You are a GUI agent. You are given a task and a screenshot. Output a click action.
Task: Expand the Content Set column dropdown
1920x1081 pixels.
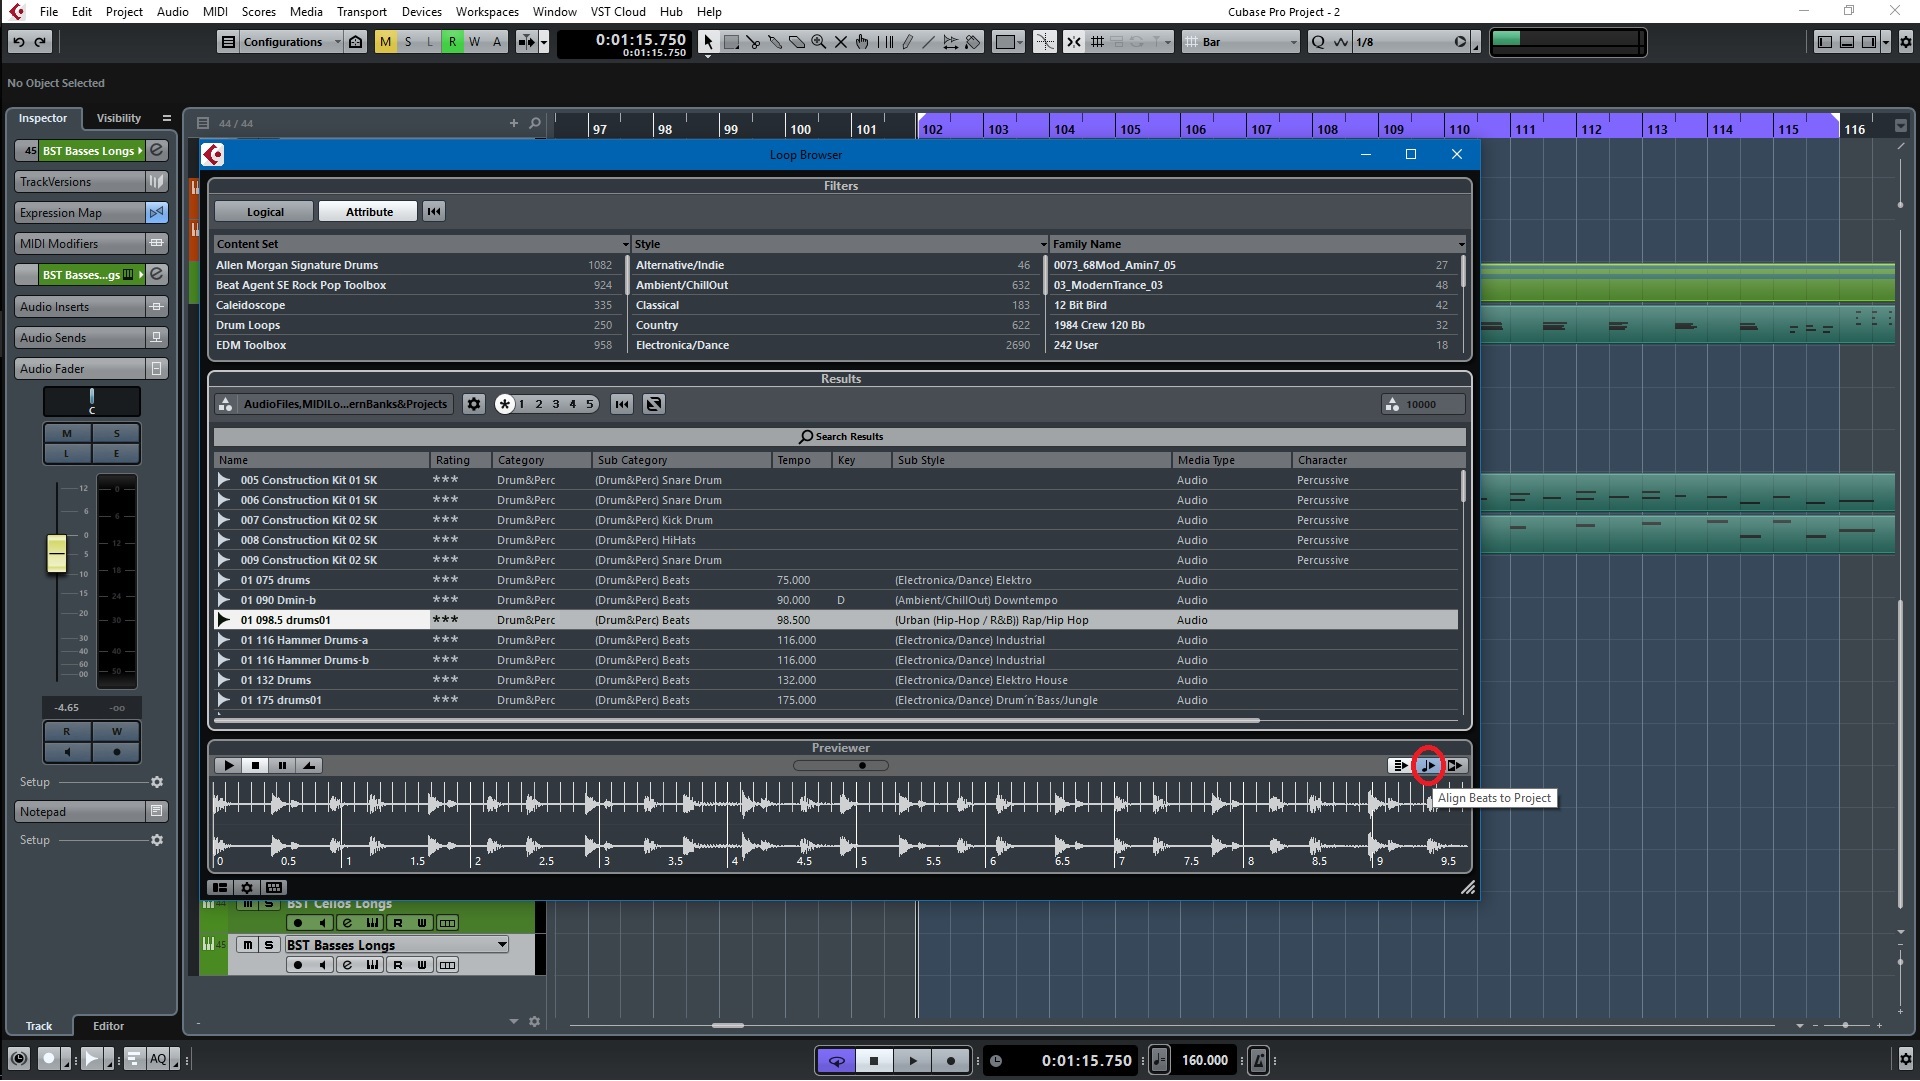(625, 245)
